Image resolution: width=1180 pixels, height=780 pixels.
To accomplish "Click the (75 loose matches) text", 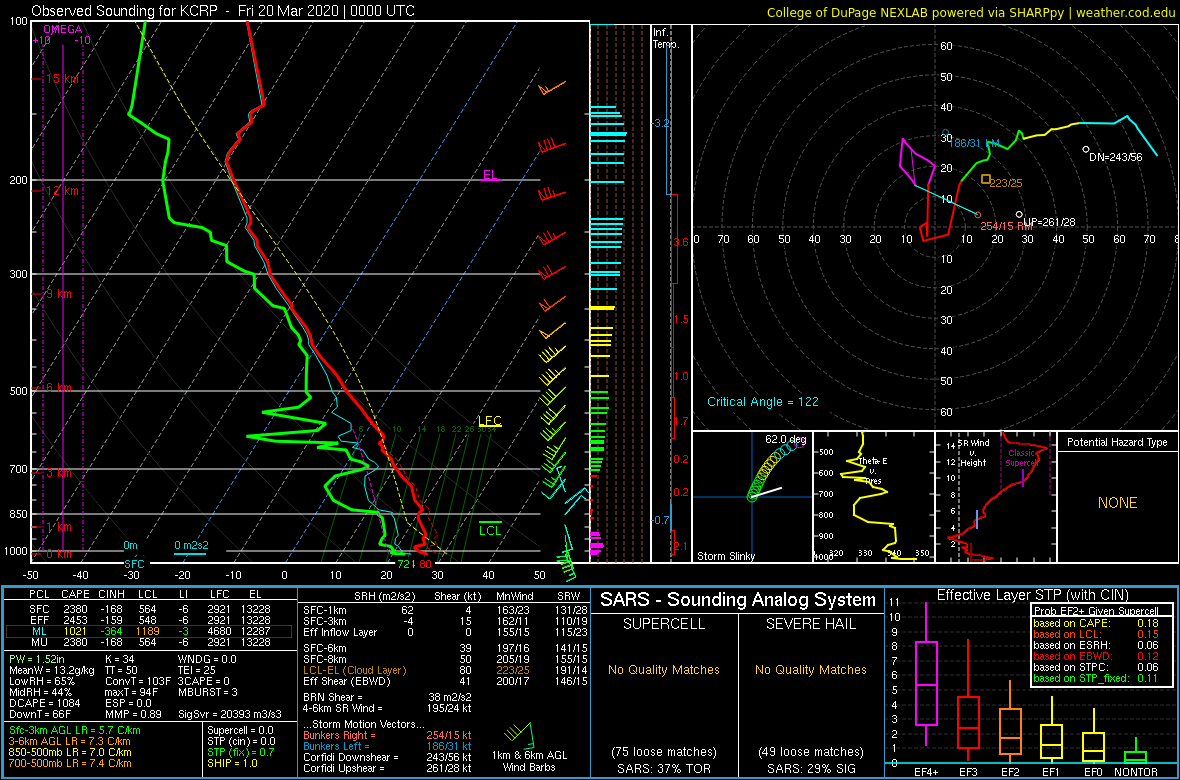I will [x=664, y=751].
